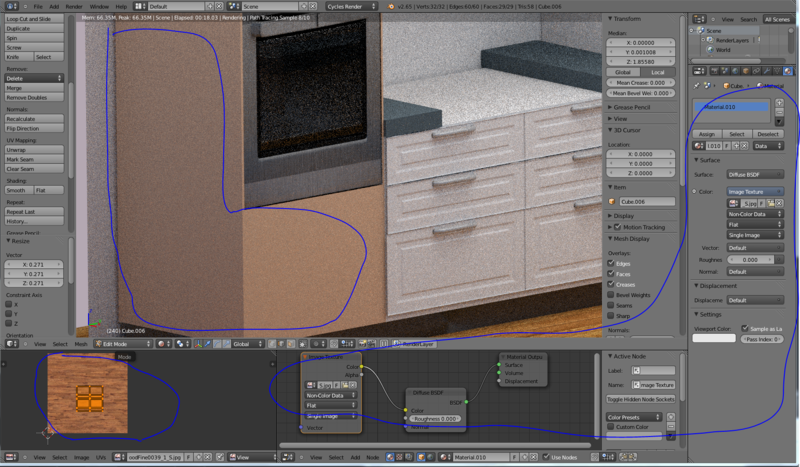The width and height of the screenshot is (800, 467).
Task: Click the Mark Seam button
Action: point(34,159)
